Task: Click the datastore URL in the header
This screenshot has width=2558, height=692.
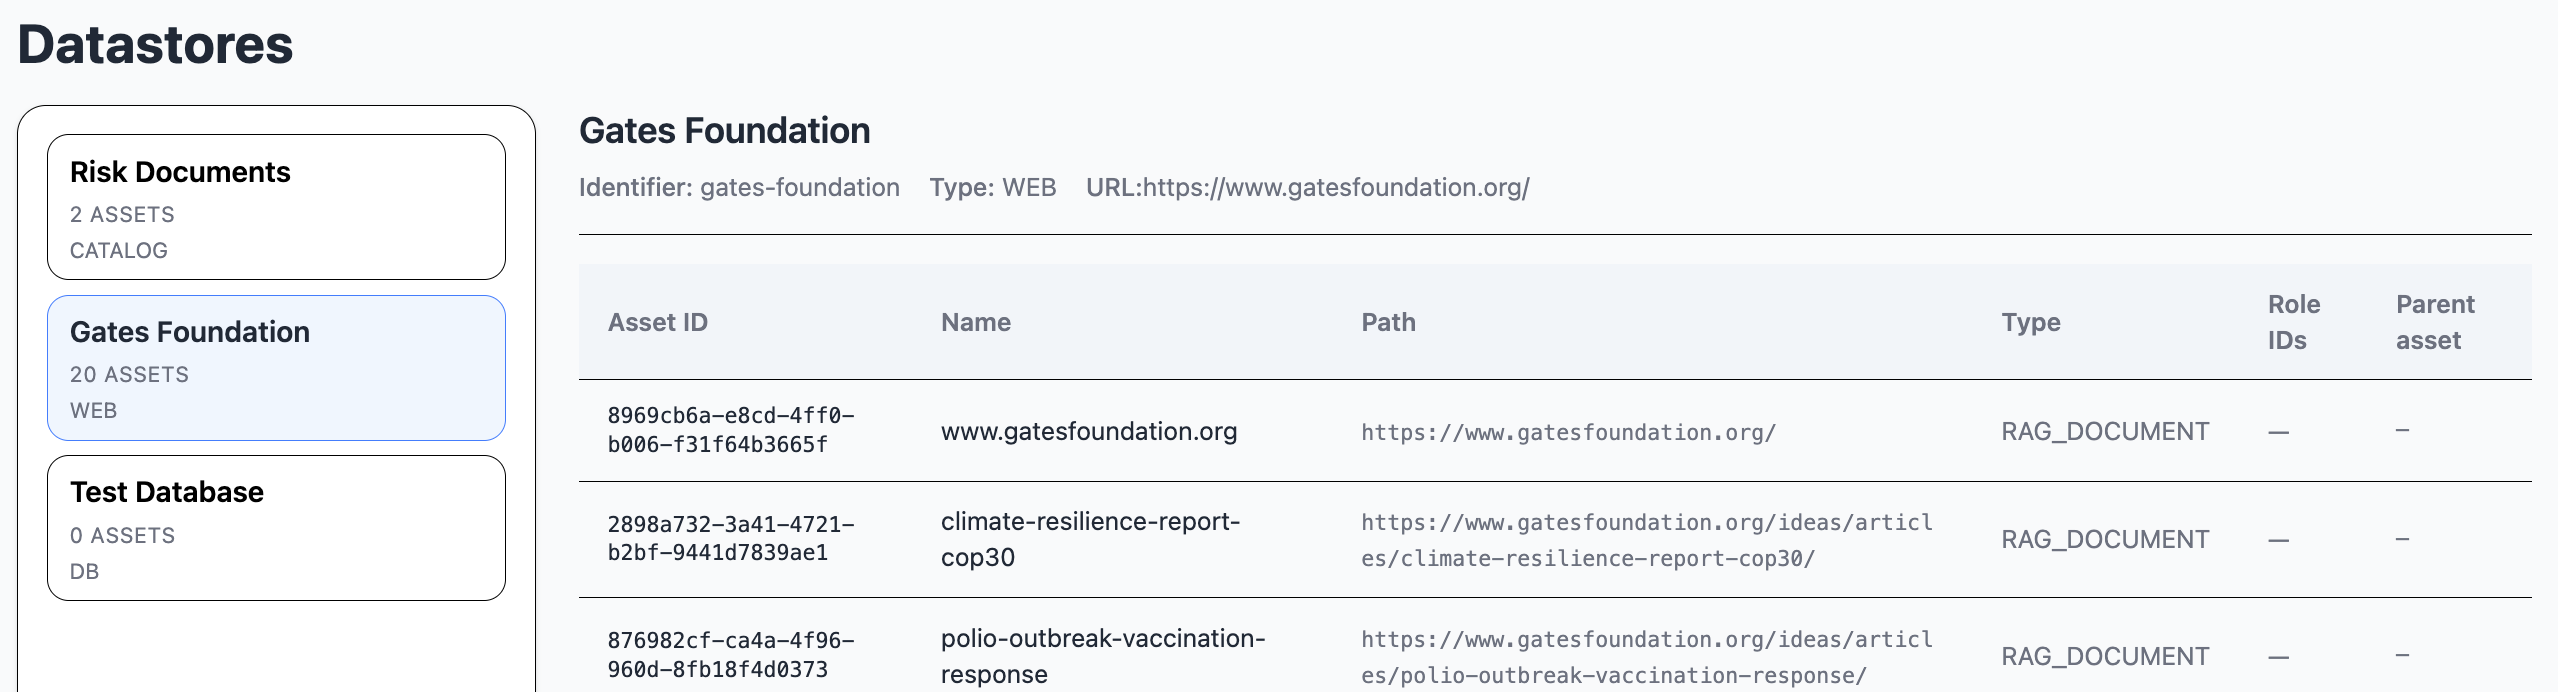Action: point(1336,187)
